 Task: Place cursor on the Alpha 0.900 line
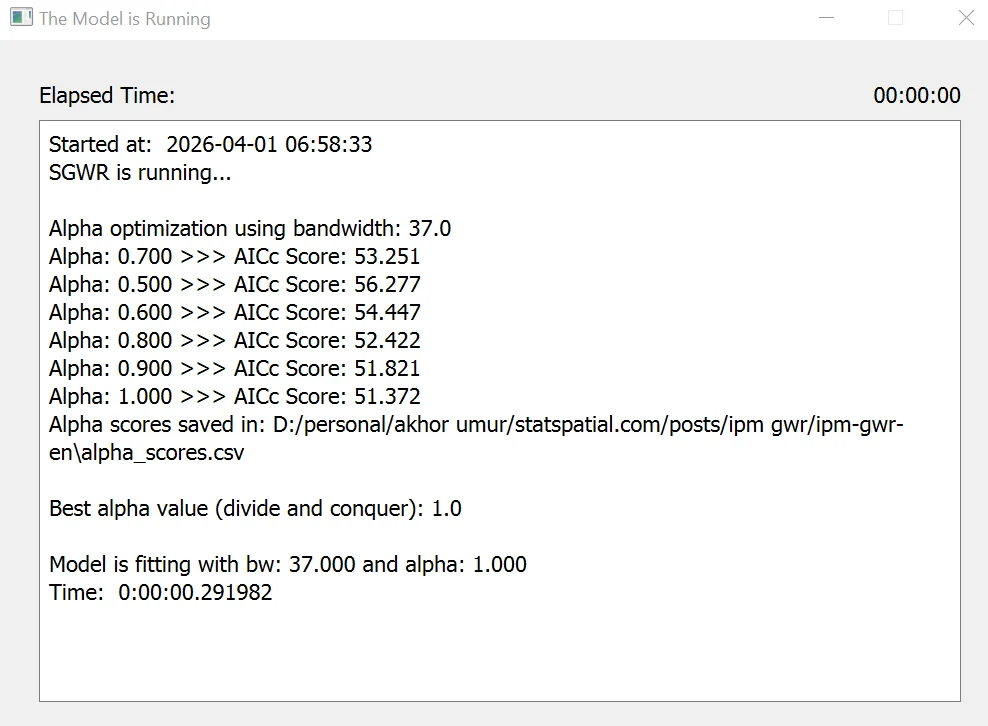click(234, 369)
